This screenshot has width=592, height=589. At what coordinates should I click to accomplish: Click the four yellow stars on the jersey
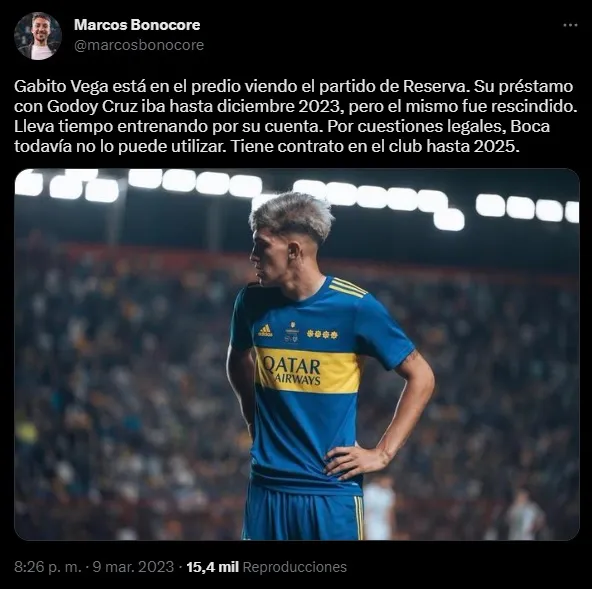tap(322, 334)
